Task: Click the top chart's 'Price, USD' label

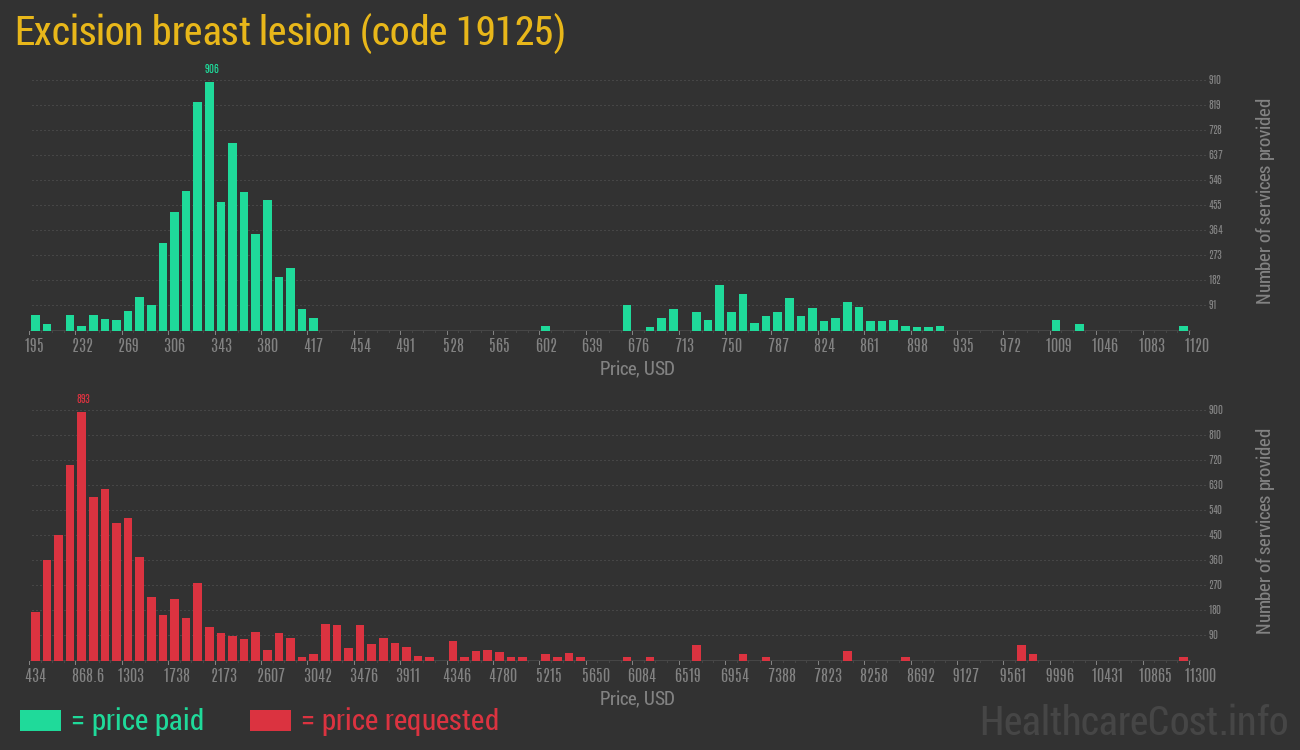Action: tap(637, 369)
